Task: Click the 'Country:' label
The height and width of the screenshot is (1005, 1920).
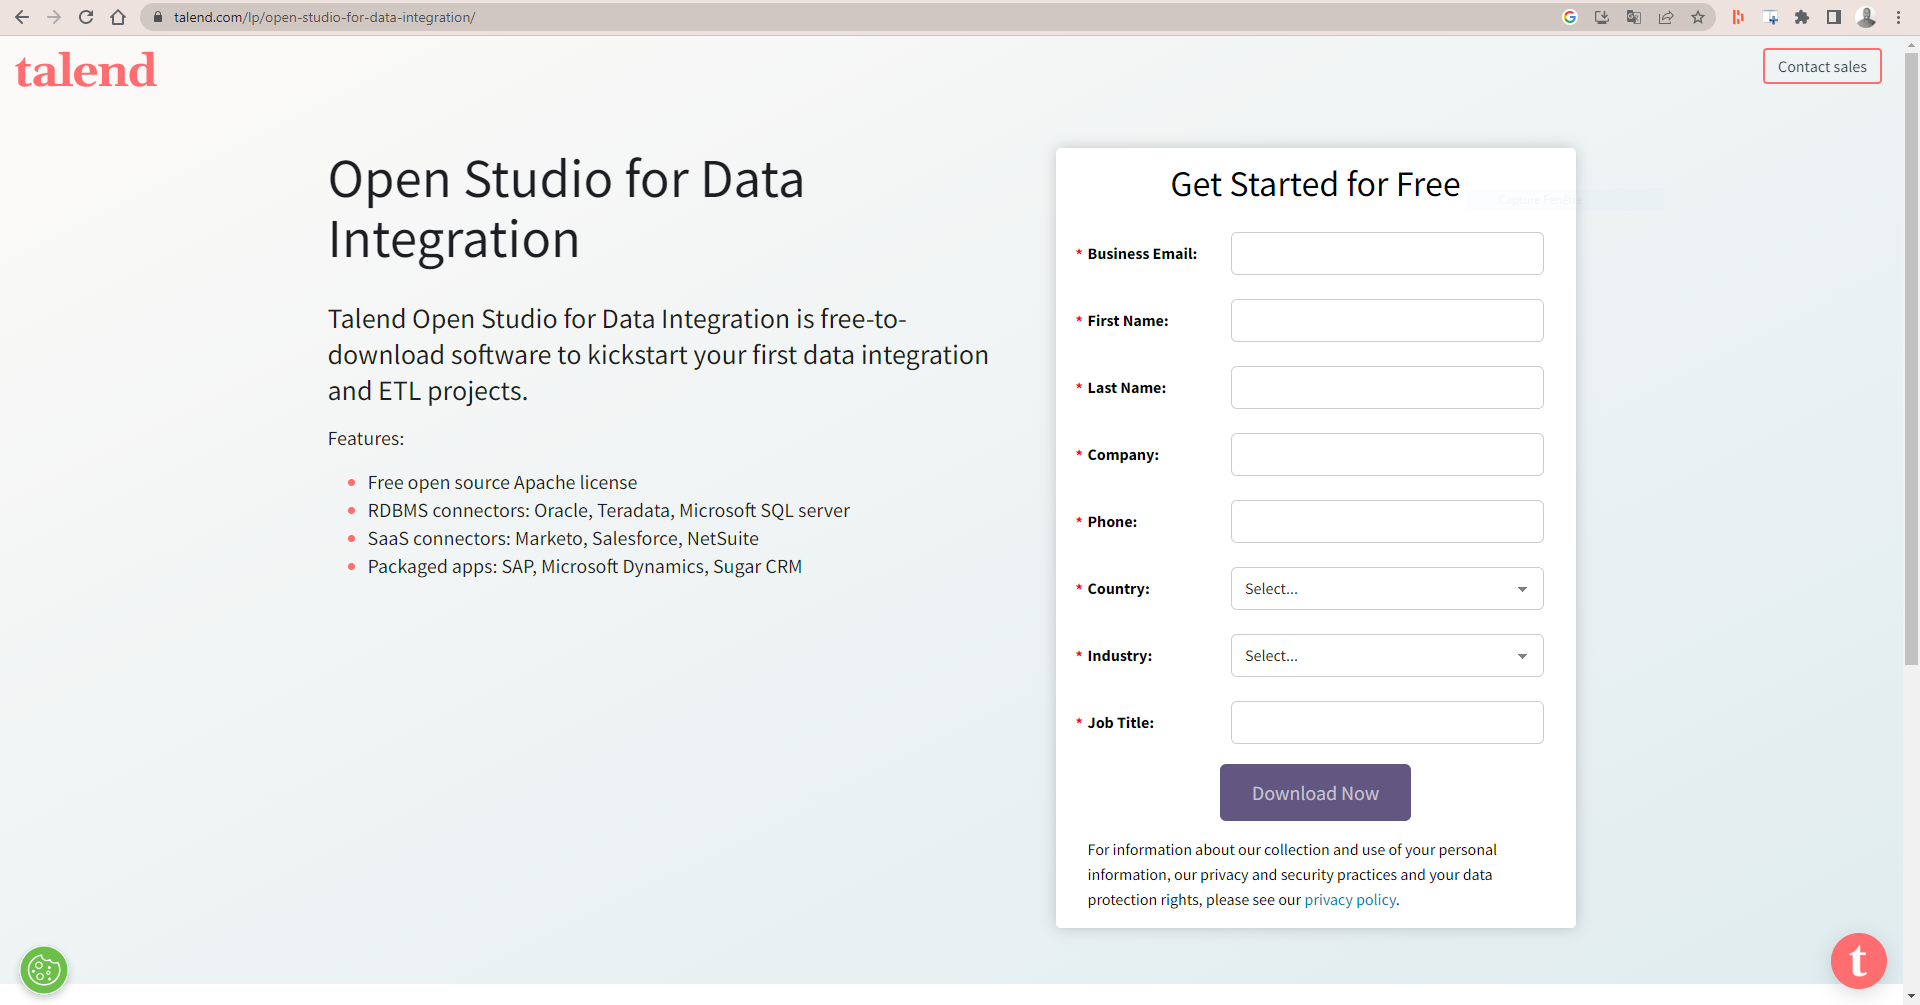Action: tap(1118, 589)
